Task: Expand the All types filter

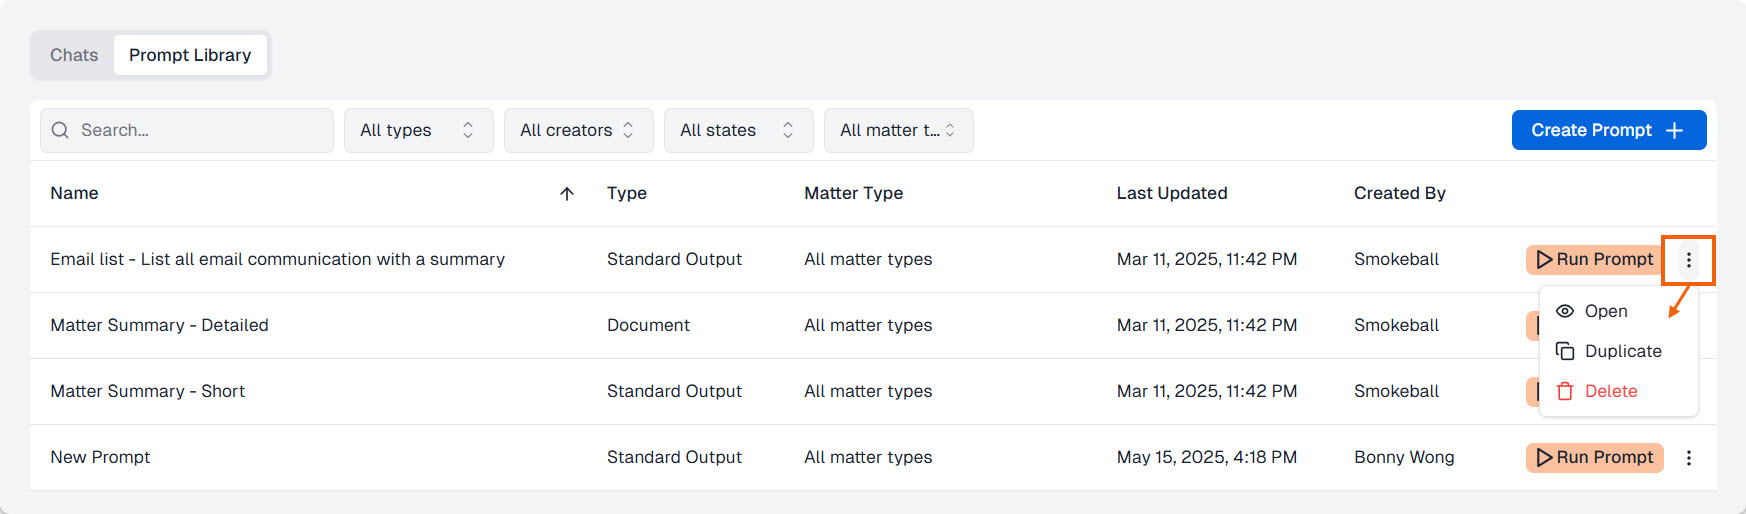Action: [x=419, y=130]
